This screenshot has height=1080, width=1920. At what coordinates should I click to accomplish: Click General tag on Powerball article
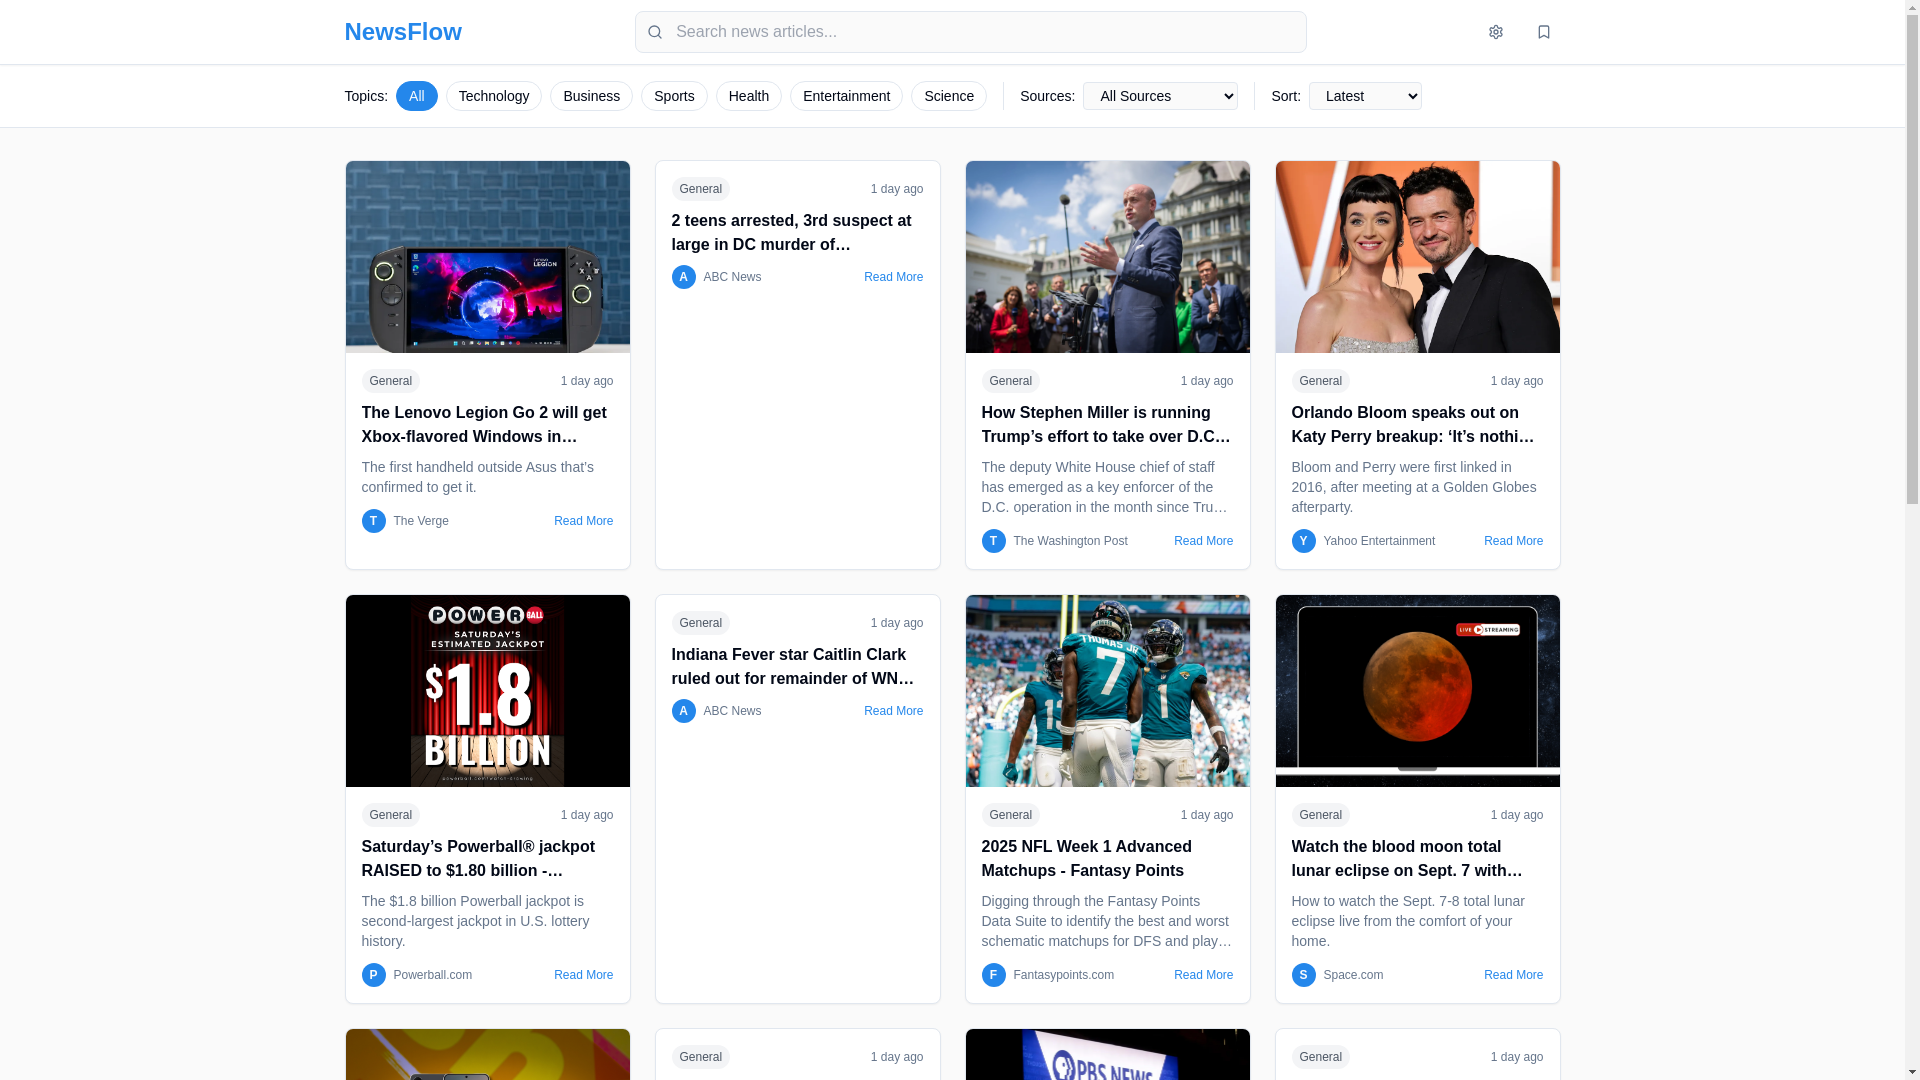[x=391, y=815]
